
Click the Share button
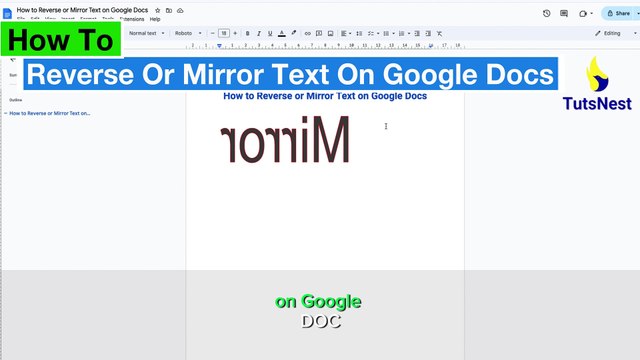pos(619,13)
